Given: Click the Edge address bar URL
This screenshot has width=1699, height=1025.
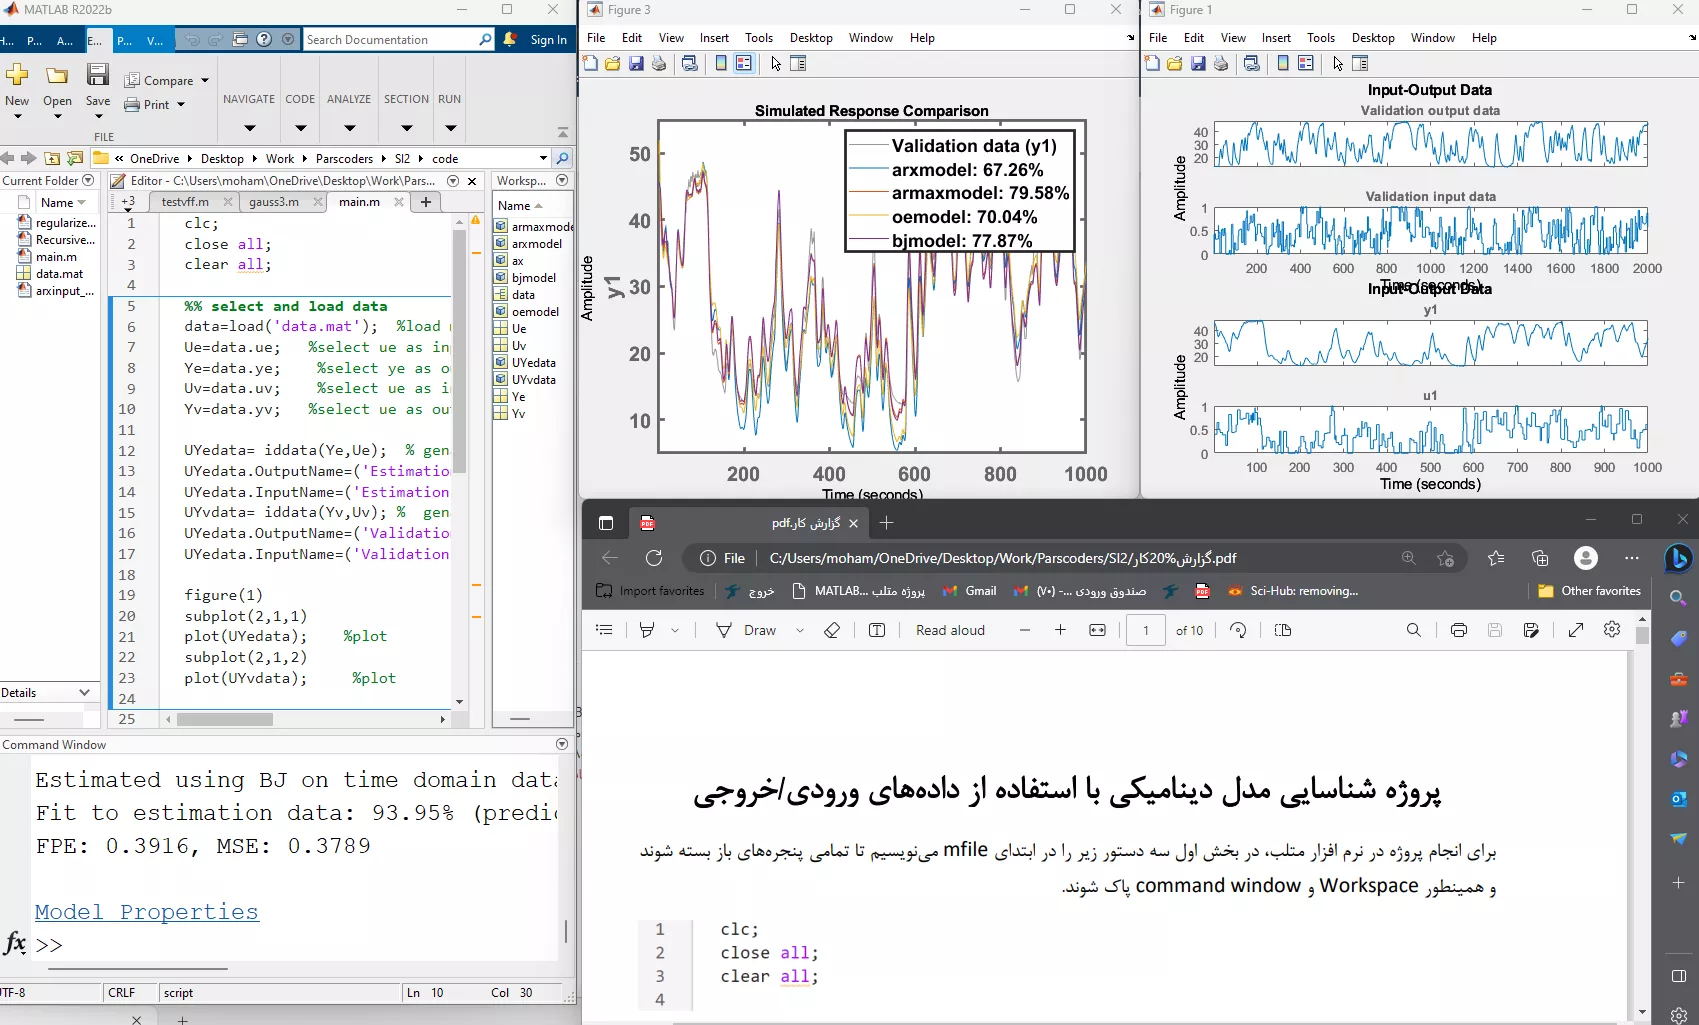Looking at the screenshot, I should point(1003,558).
